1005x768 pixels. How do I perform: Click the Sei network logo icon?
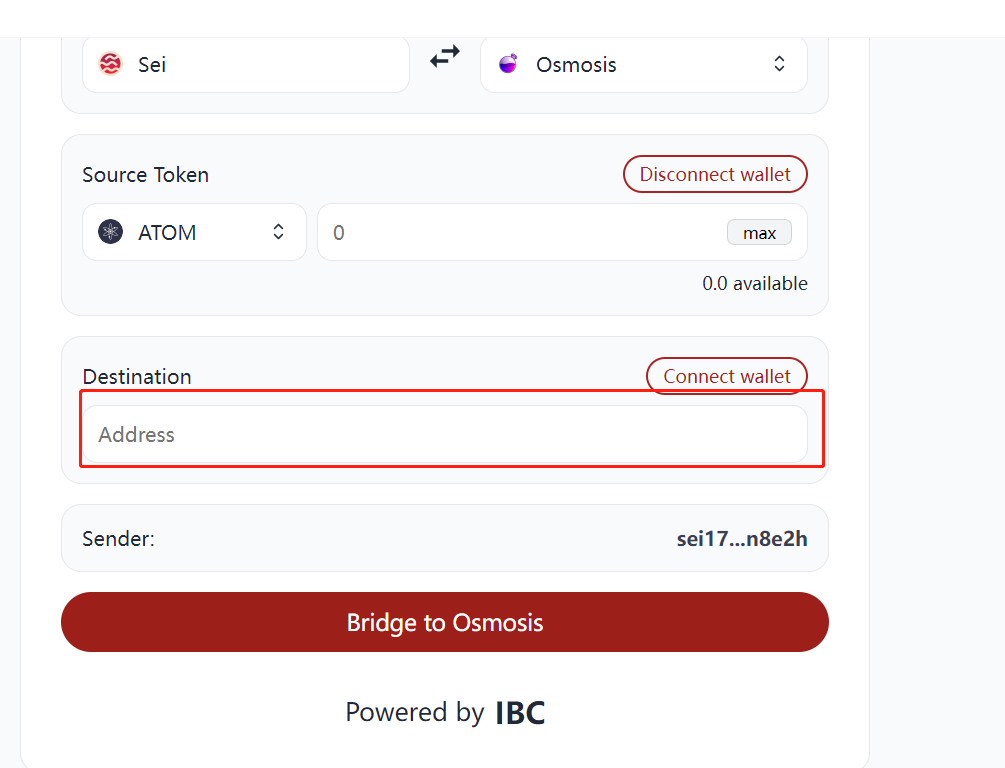pyautogui.click(x=110, y=64)
